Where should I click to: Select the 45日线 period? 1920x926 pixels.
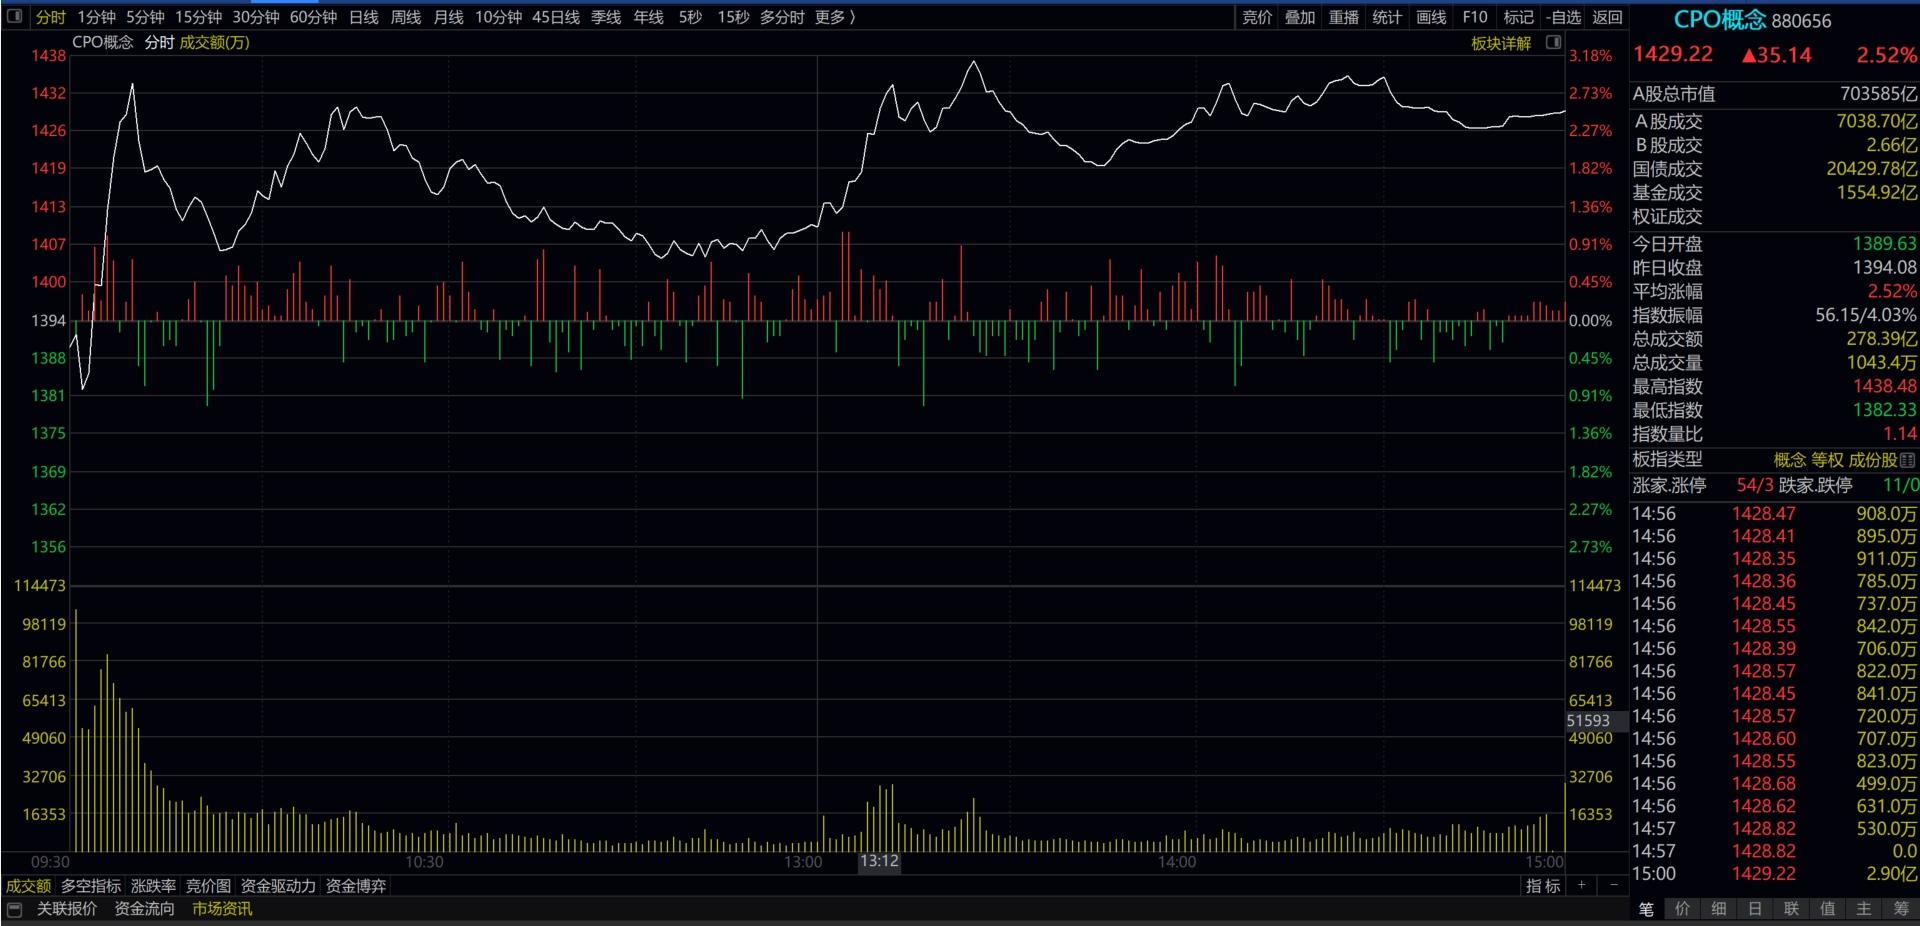tap(556, 17)
